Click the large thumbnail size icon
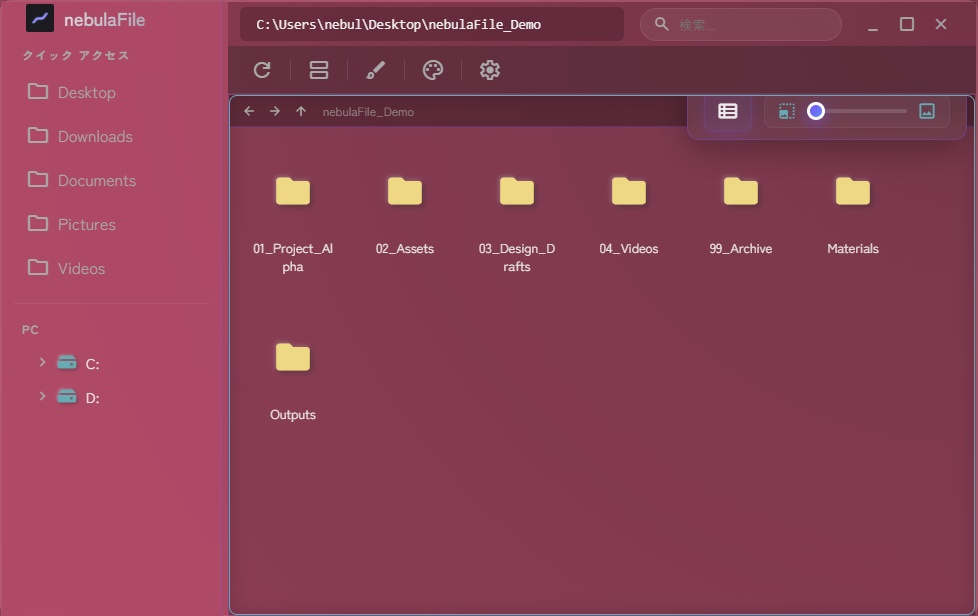The height and width of the screenshot is (616, 978). pyautogui.click(x=927, y=111)
